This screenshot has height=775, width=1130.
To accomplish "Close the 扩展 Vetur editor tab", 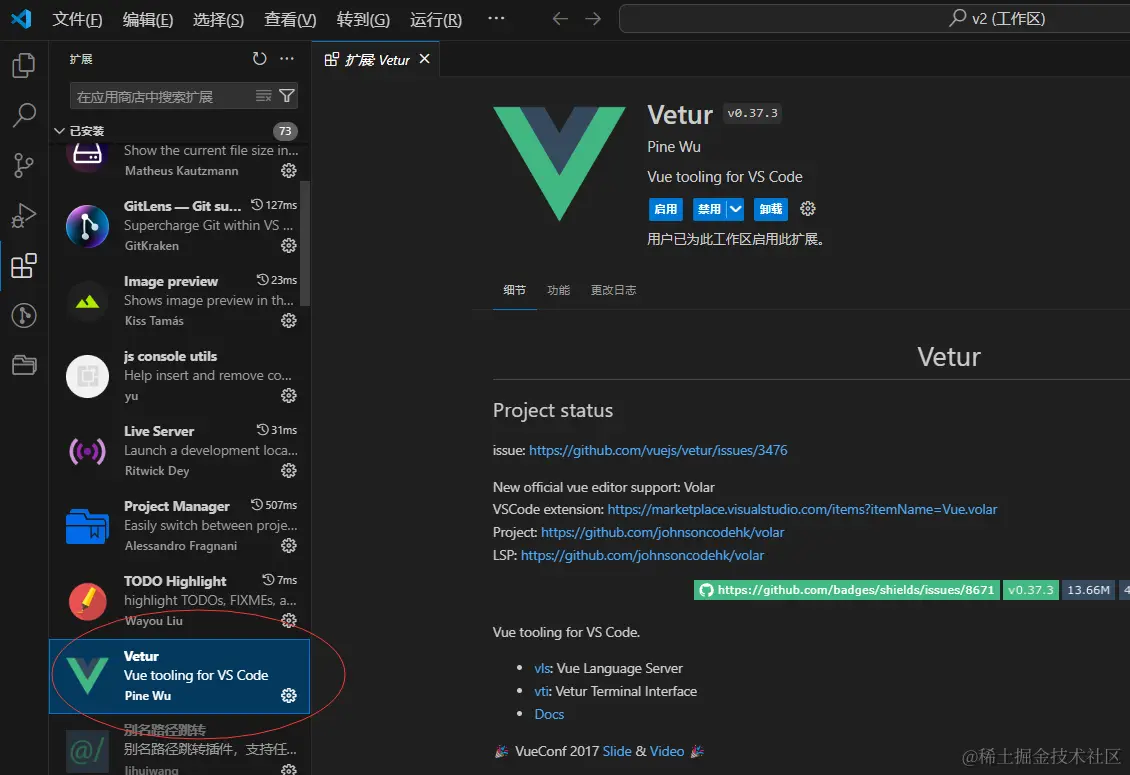I will (x=424, y=58).
